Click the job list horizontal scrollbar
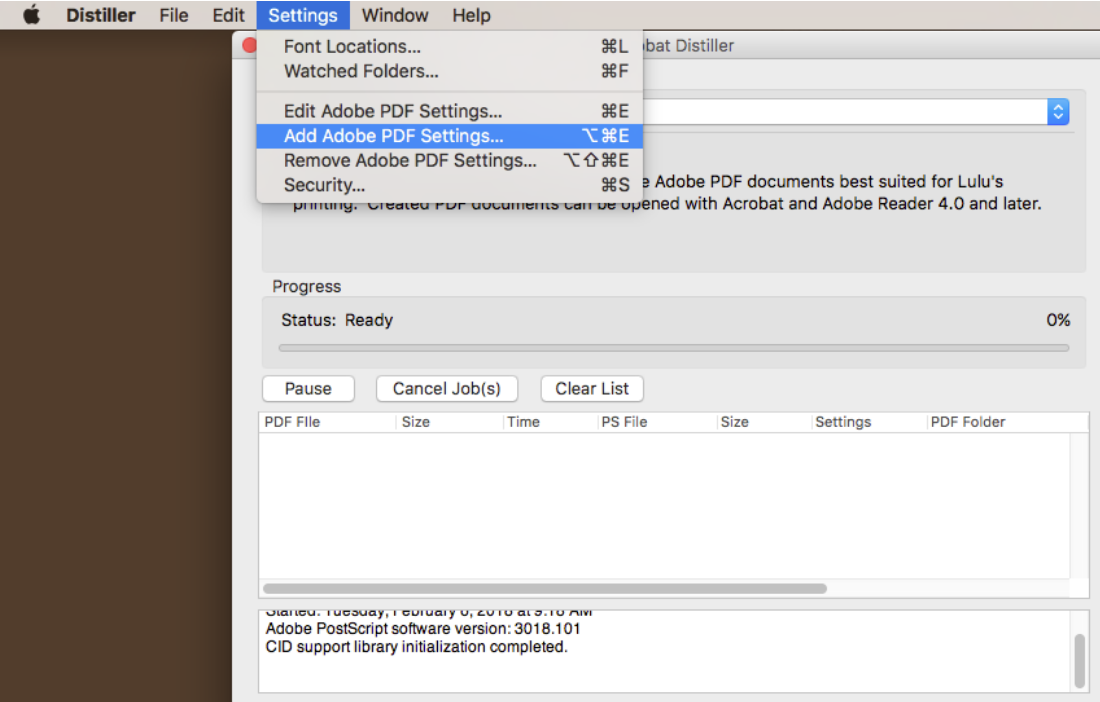This screenshot has width=1100, height=702. pyautogui.click(x=545, y=588)
